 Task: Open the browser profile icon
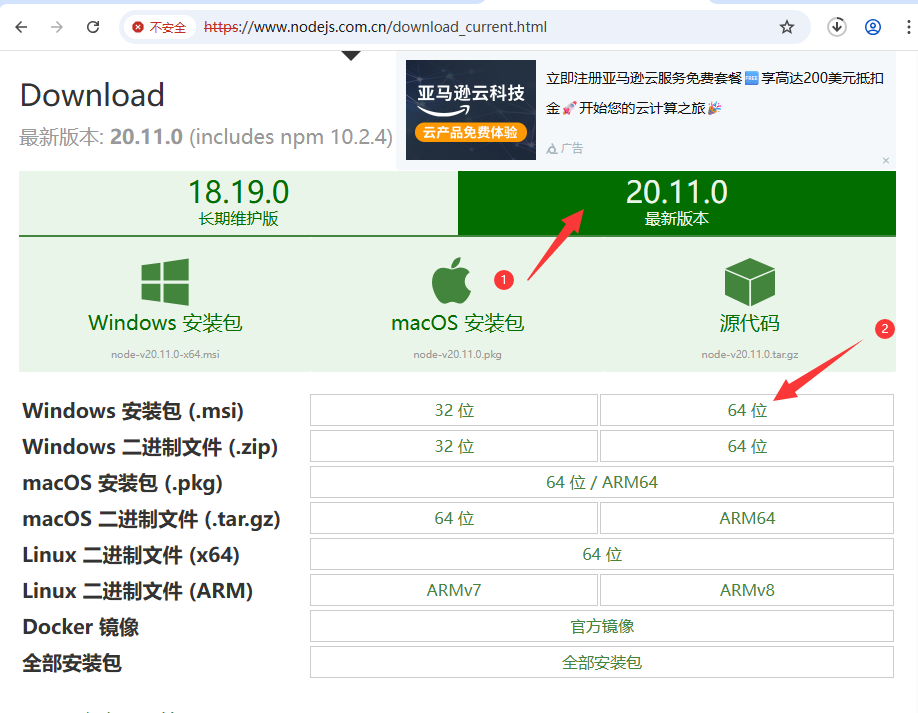[x=873, y=27]
